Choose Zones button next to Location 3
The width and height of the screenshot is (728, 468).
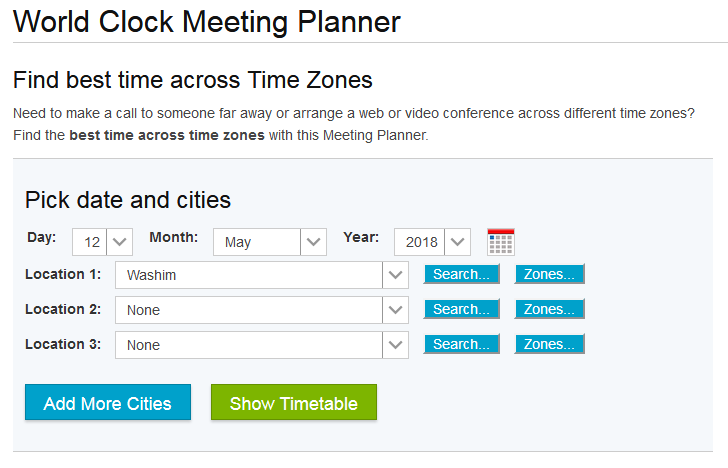pyautogui.click(x=549, y=344)
